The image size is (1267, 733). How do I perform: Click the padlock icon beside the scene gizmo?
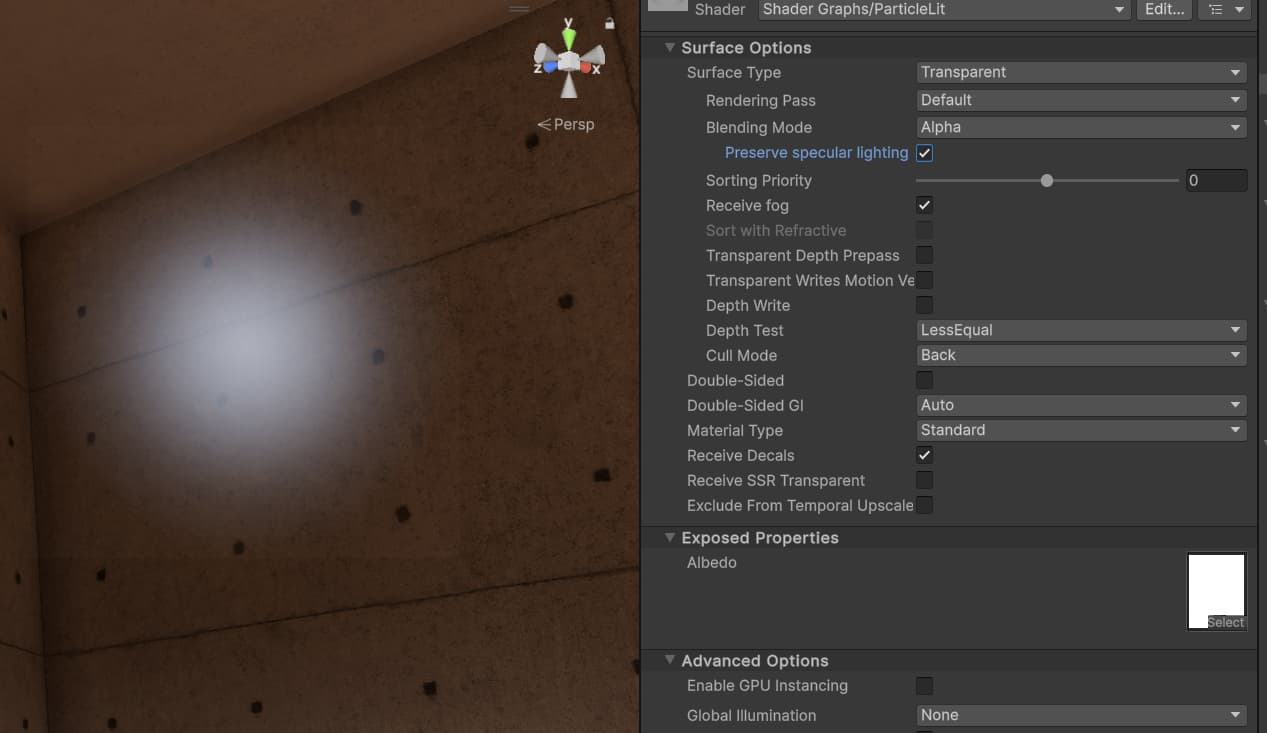click(610, 21)
